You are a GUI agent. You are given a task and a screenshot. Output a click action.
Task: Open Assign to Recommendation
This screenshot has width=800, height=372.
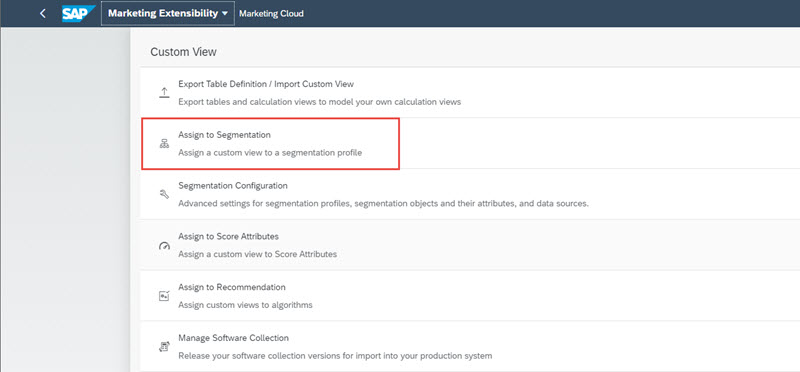tap(232, 287)
